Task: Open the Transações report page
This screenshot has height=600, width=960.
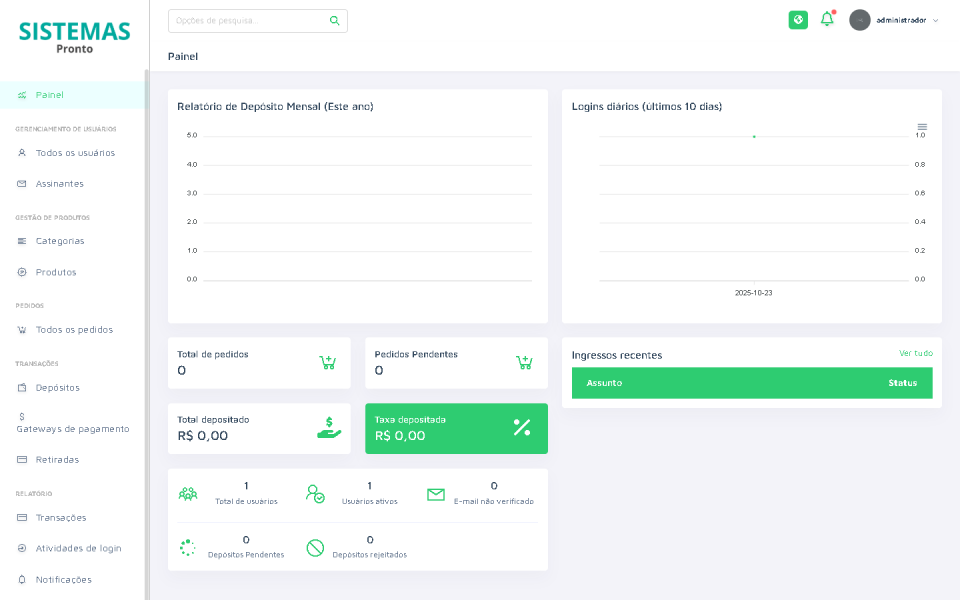Action: tap(60, 517)
